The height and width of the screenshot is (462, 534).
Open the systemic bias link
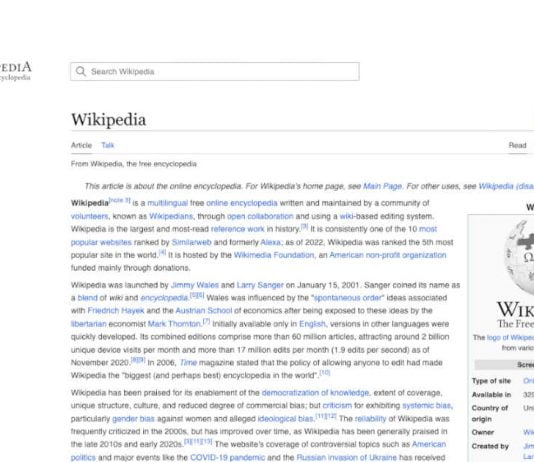click(x=426, y=405)
